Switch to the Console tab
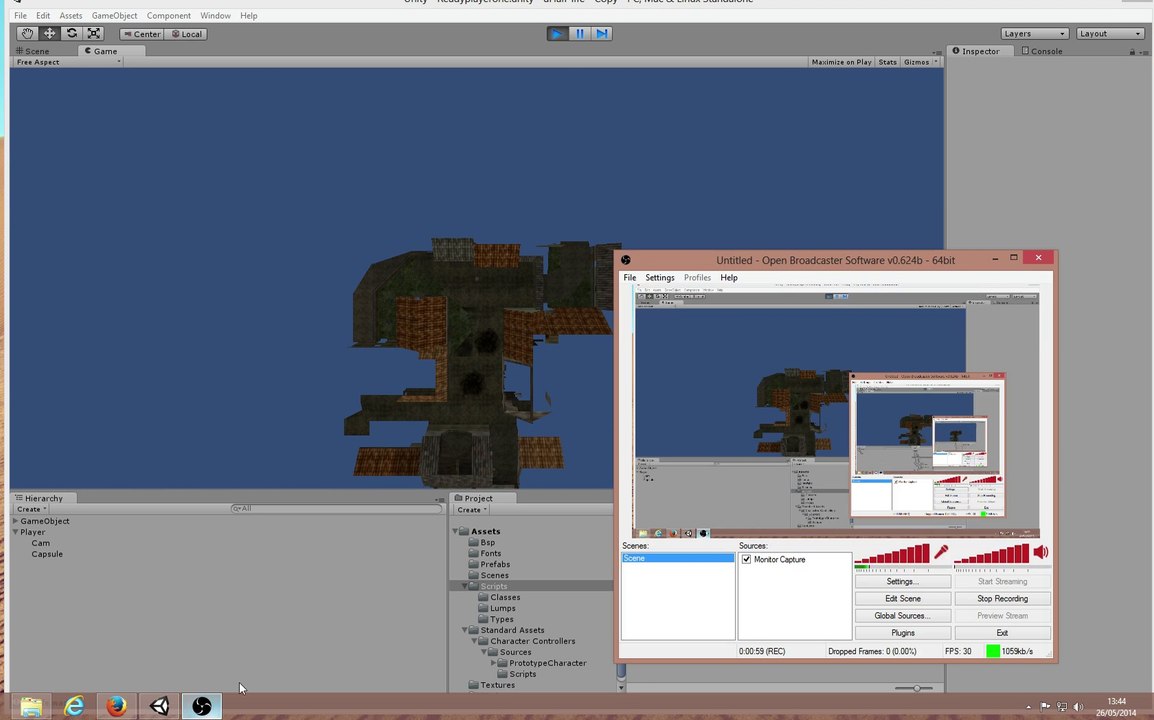The image size is (1154, 720). coord(1041,51)
